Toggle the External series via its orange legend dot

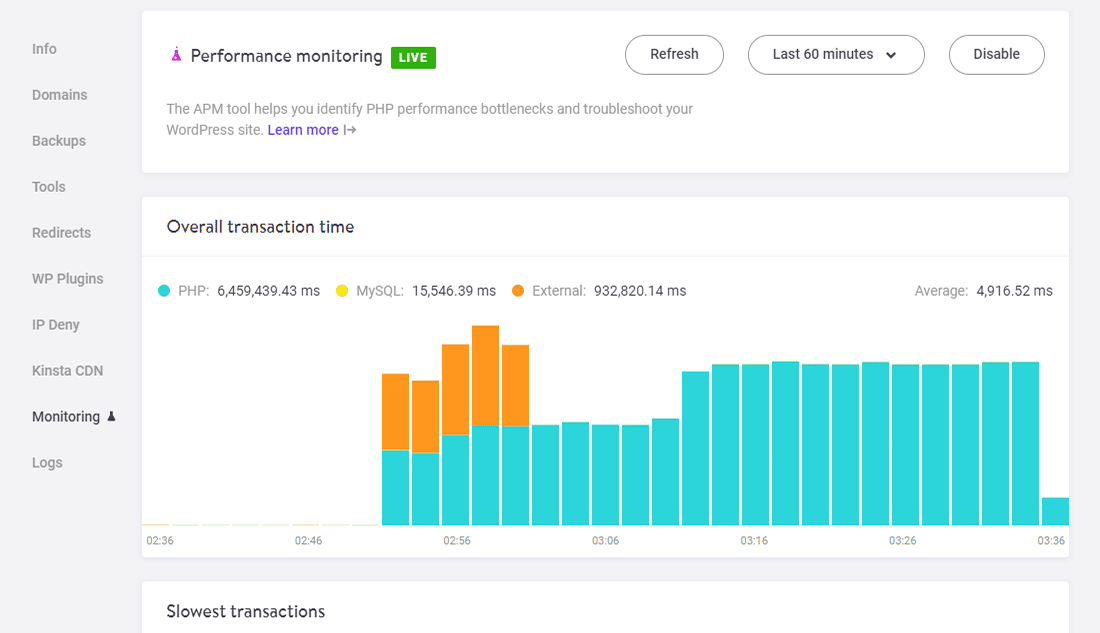(x=517, y=290)
